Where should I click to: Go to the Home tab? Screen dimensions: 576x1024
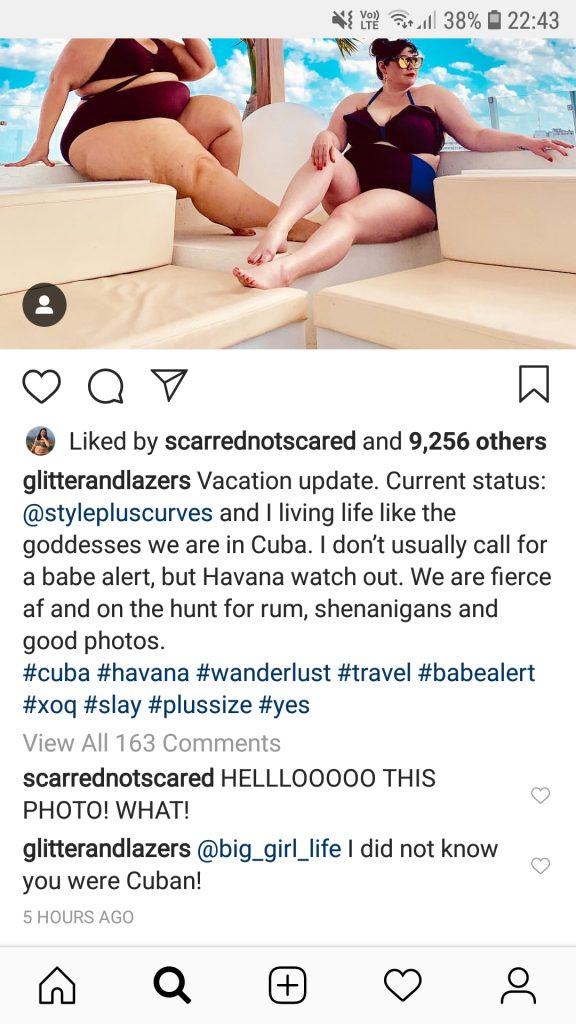point(57,985)
